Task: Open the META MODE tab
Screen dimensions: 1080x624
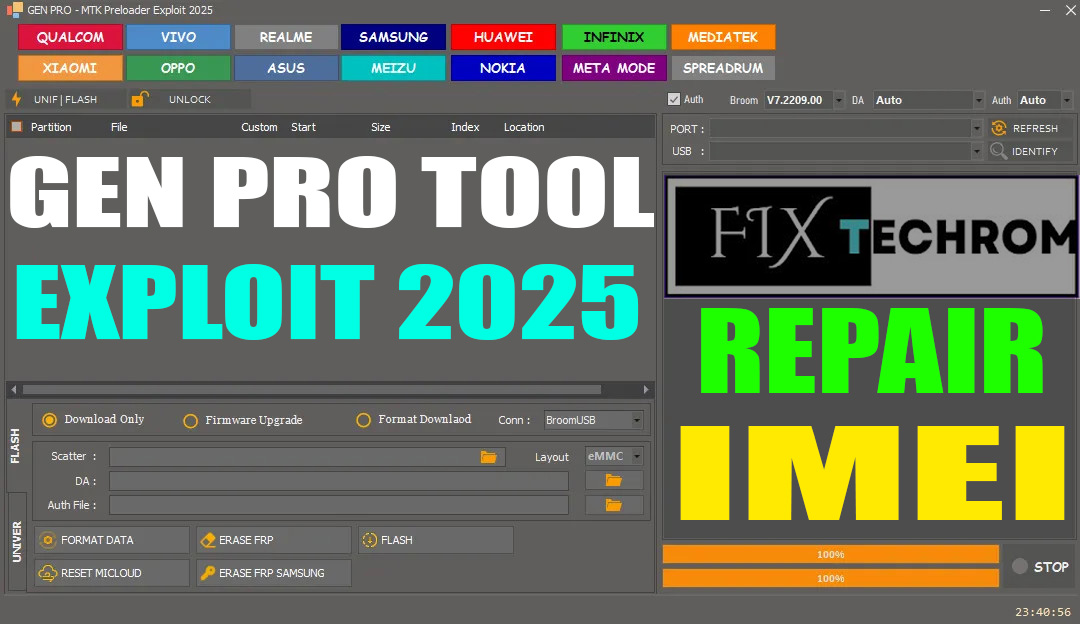Action: (614, 68)
